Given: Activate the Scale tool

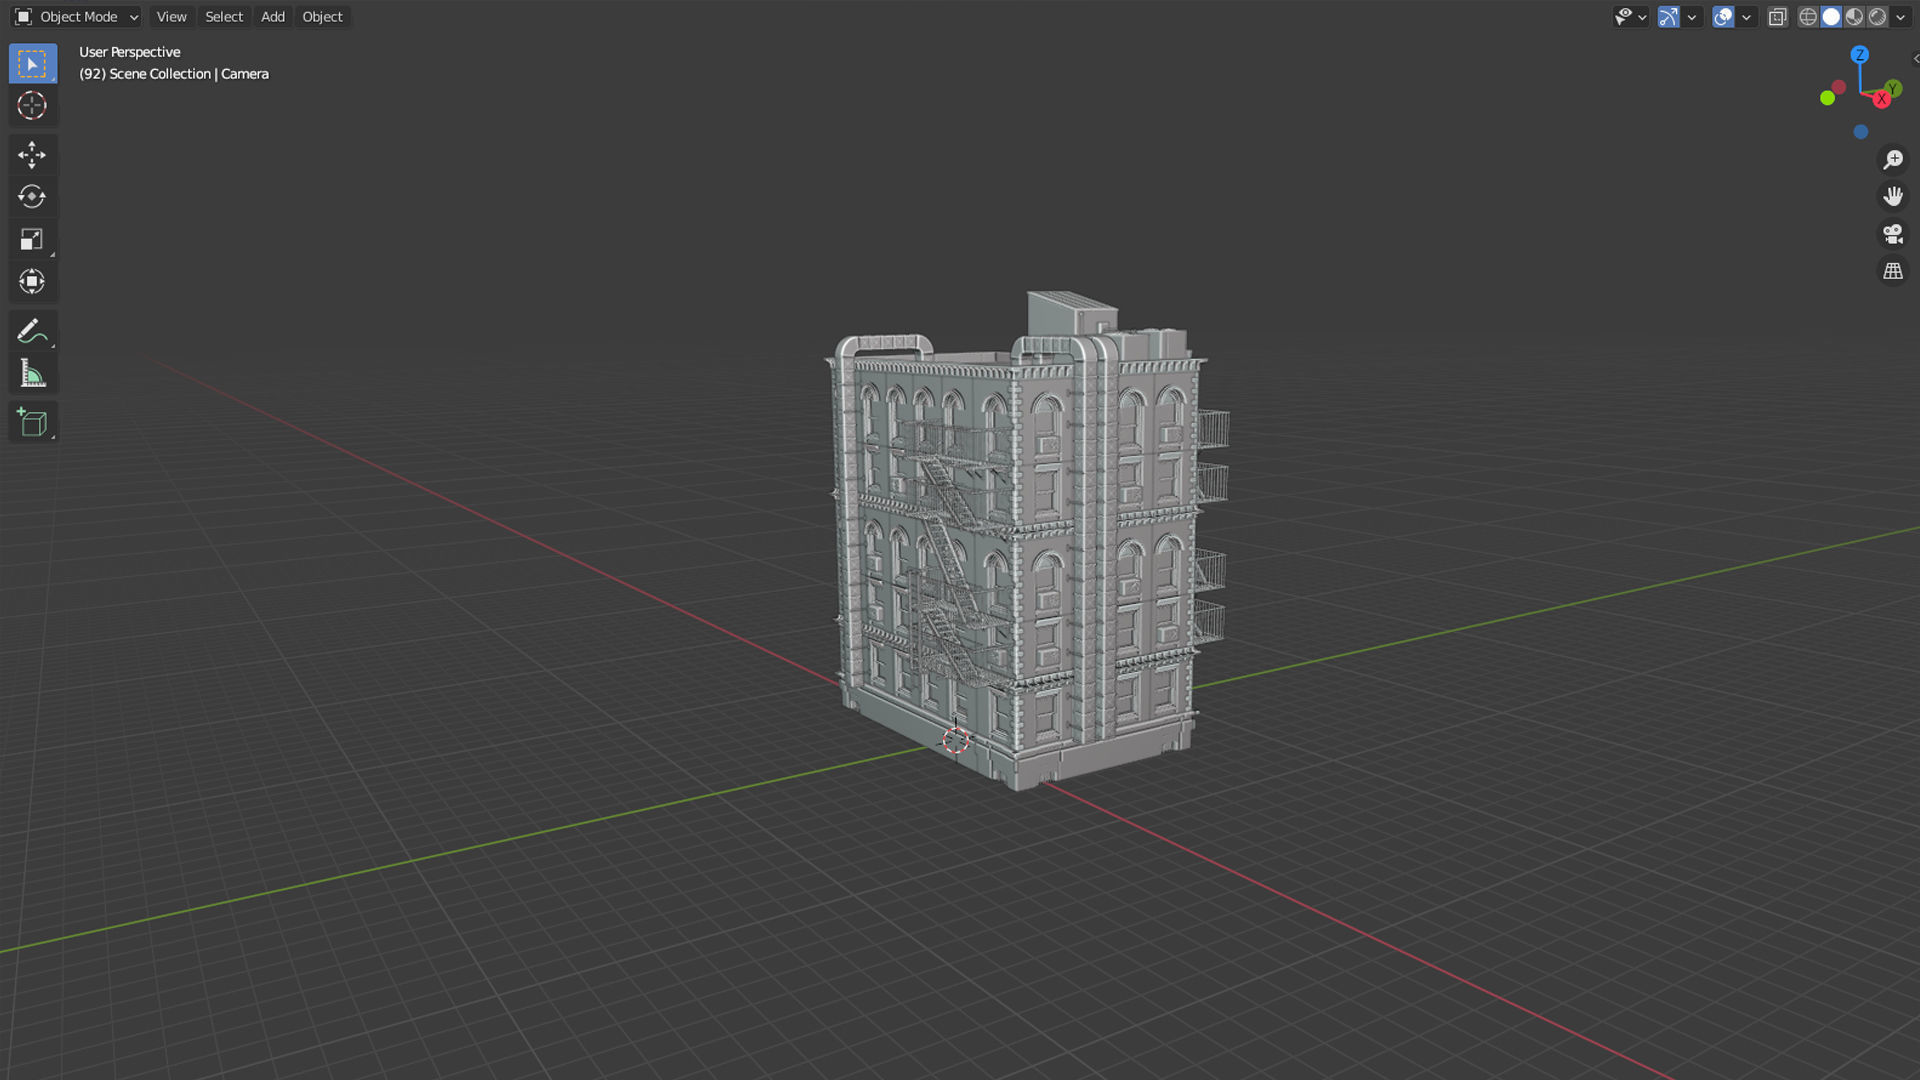Looking at the screenshot, I should (32, 239).
